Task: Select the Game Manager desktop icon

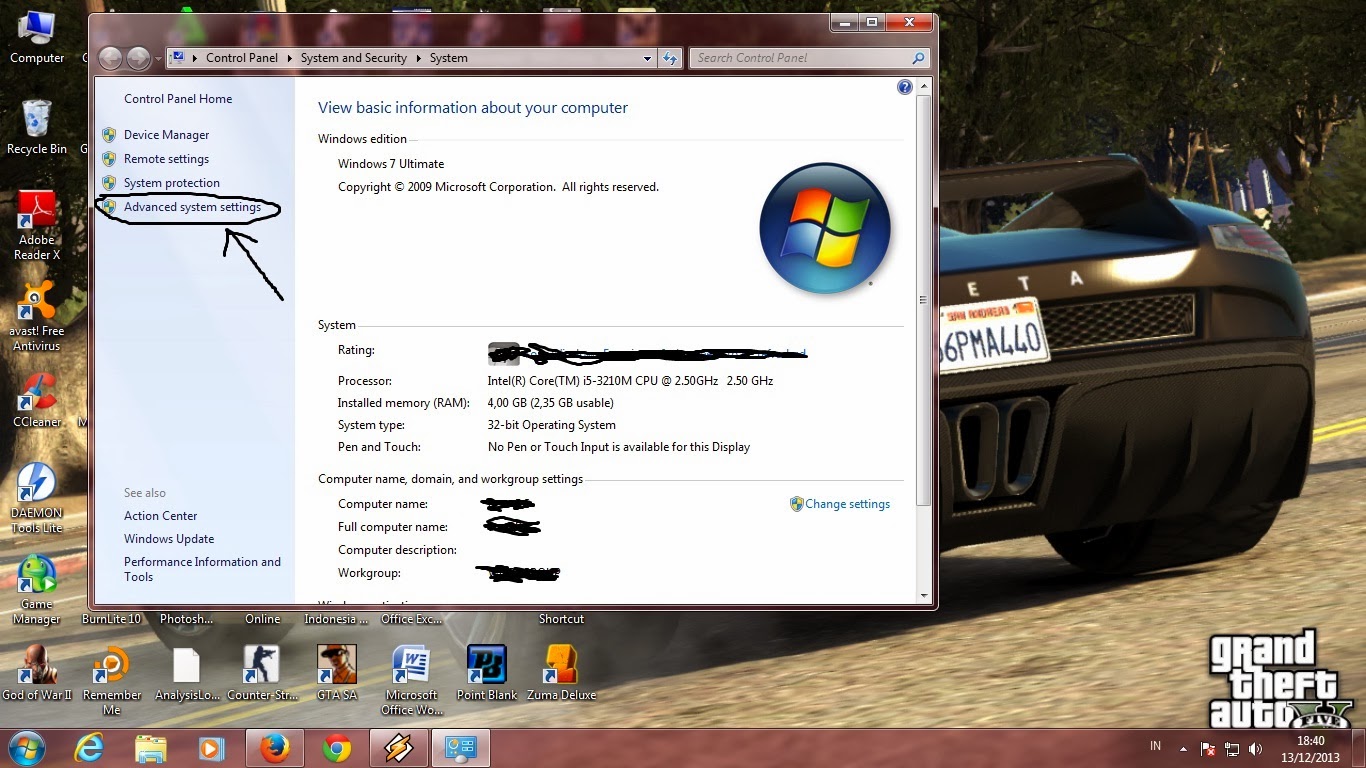Action: (x=37, y=589)
